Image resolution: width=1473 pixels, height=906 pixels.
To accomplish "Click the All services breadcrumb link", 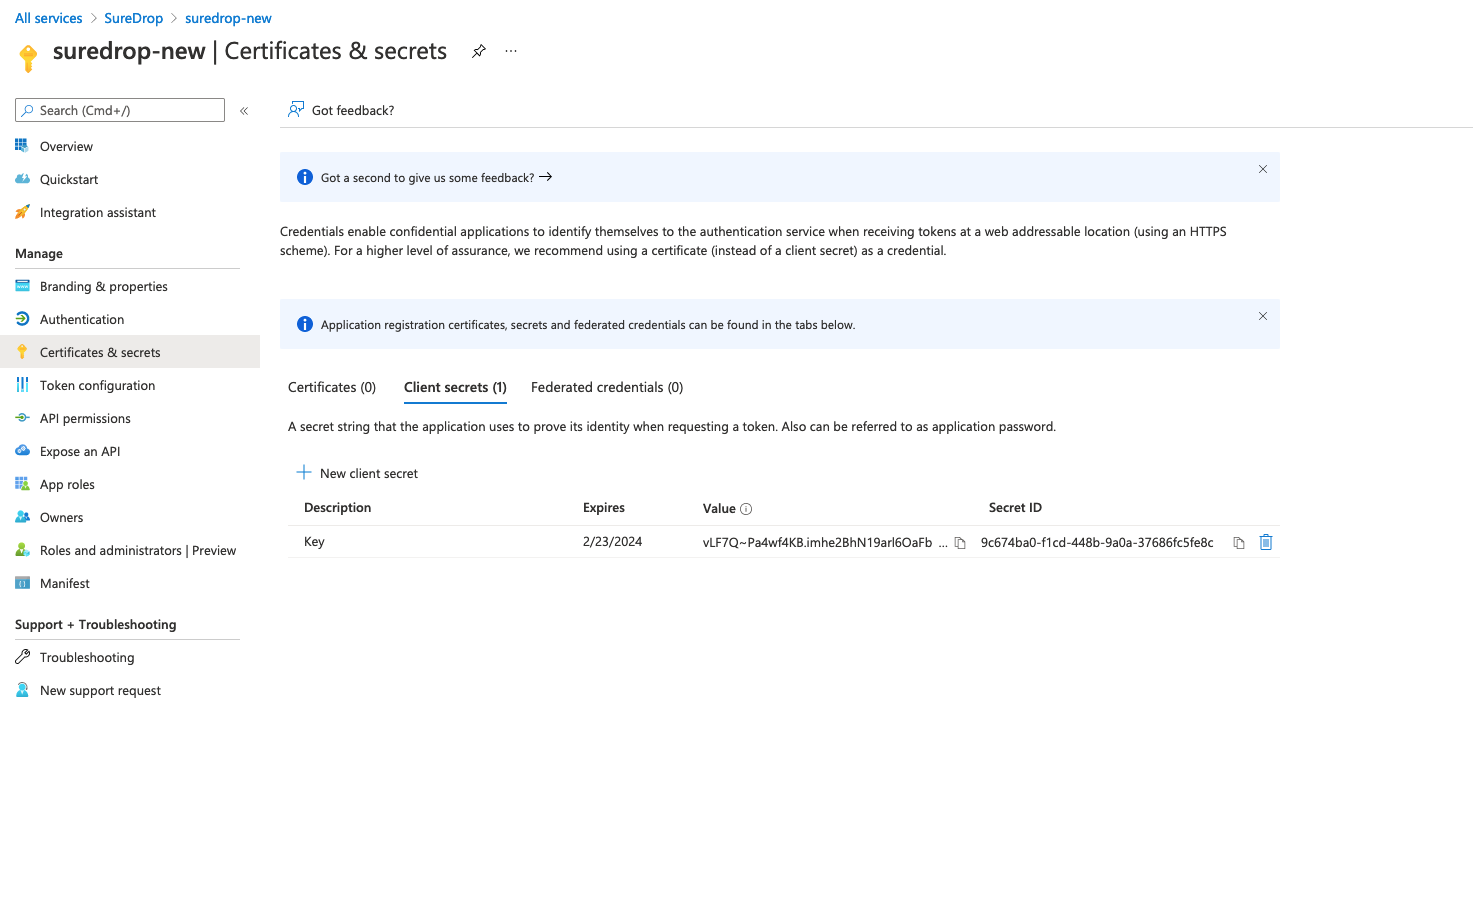I will click(x=48, y=18).
